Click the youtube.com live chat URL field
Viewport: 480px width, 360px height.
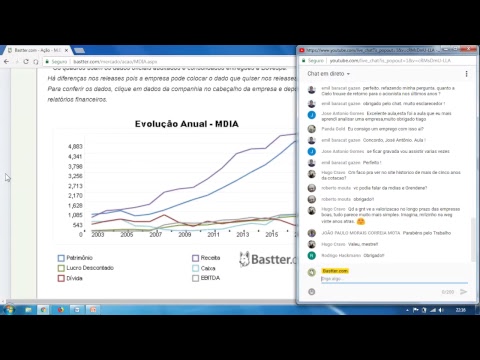[x=390, y=61]
